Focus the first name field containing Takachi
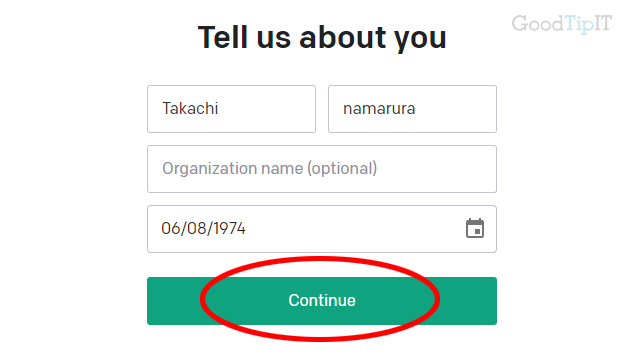 (x=231, y=109)
